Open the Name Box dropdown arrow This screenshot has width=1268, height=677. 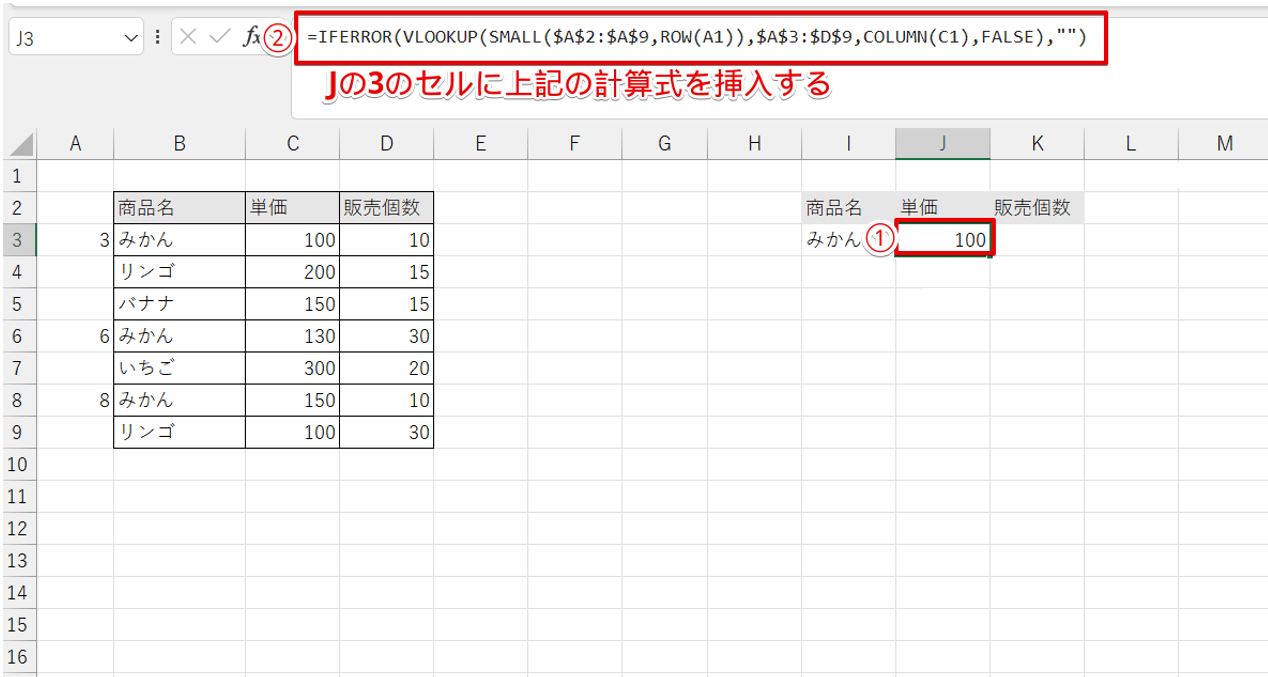pos(133,38)
